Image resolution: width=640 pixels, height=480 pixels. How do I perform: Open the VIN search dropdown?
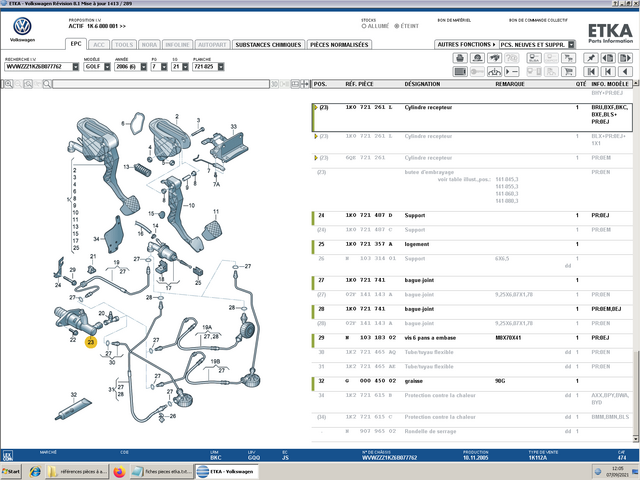point(76,67)
